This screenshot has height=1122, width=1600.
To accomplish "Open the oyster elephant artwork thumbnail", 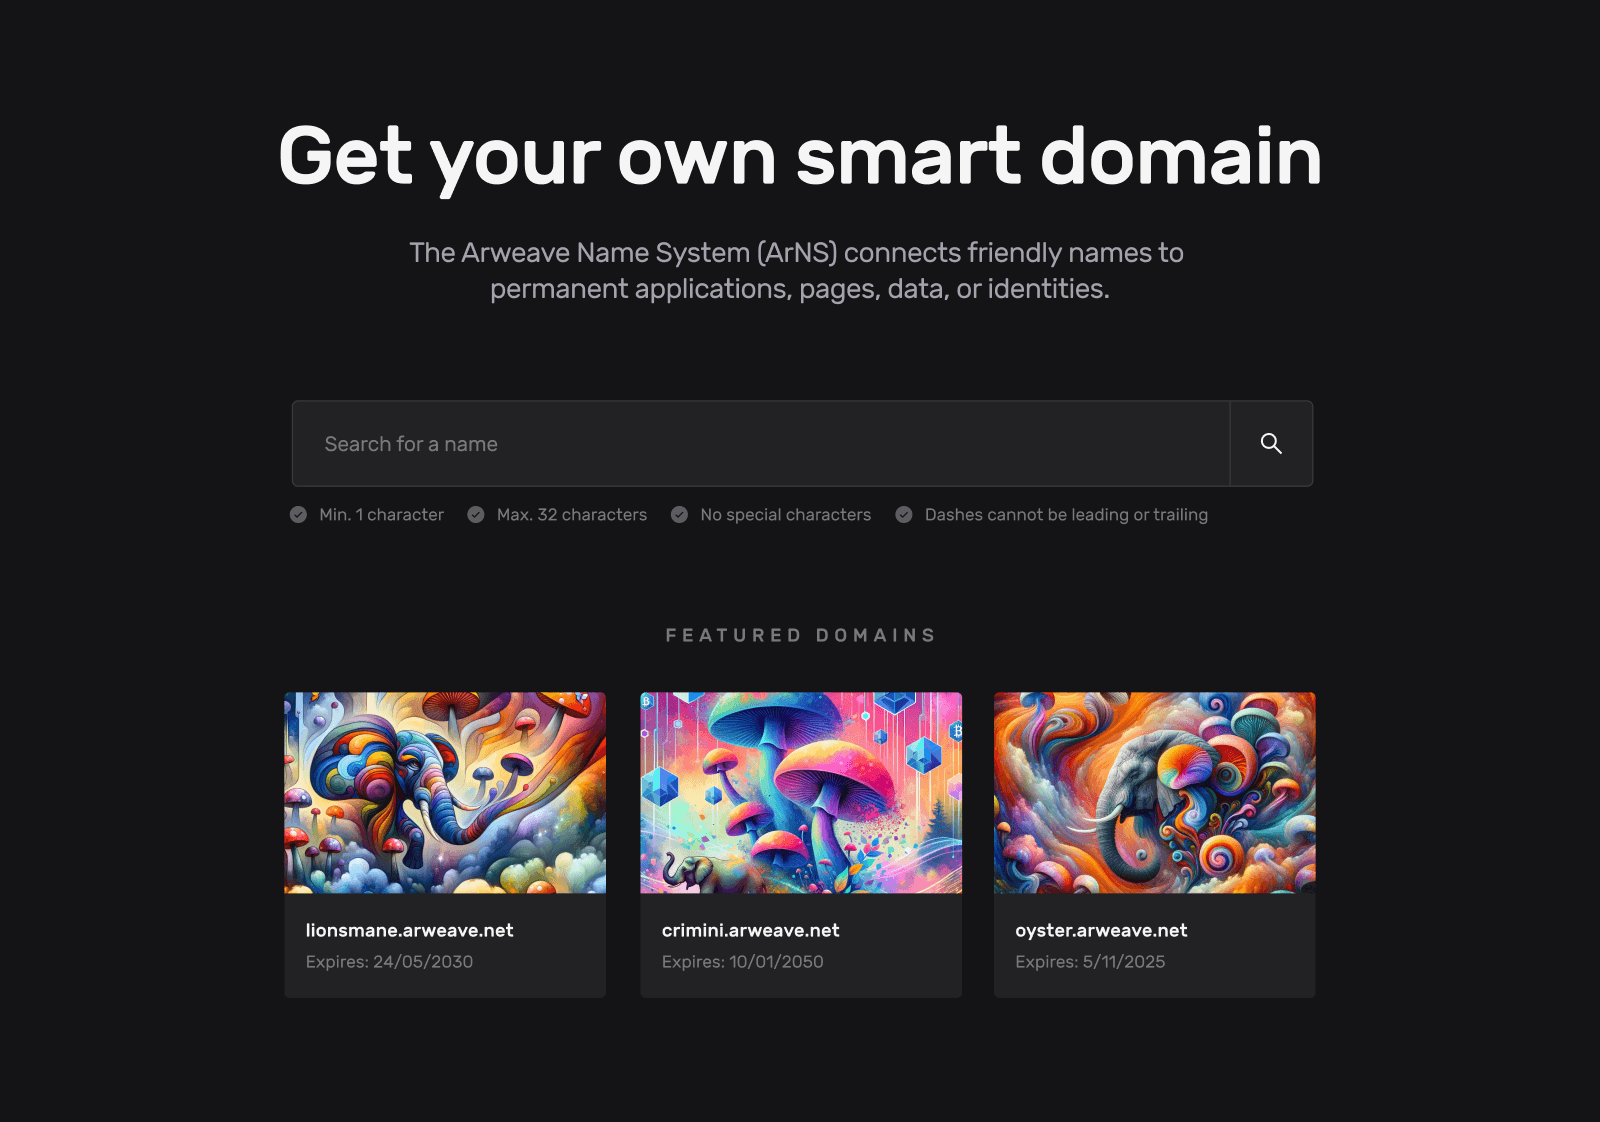I will (1155, 793).
